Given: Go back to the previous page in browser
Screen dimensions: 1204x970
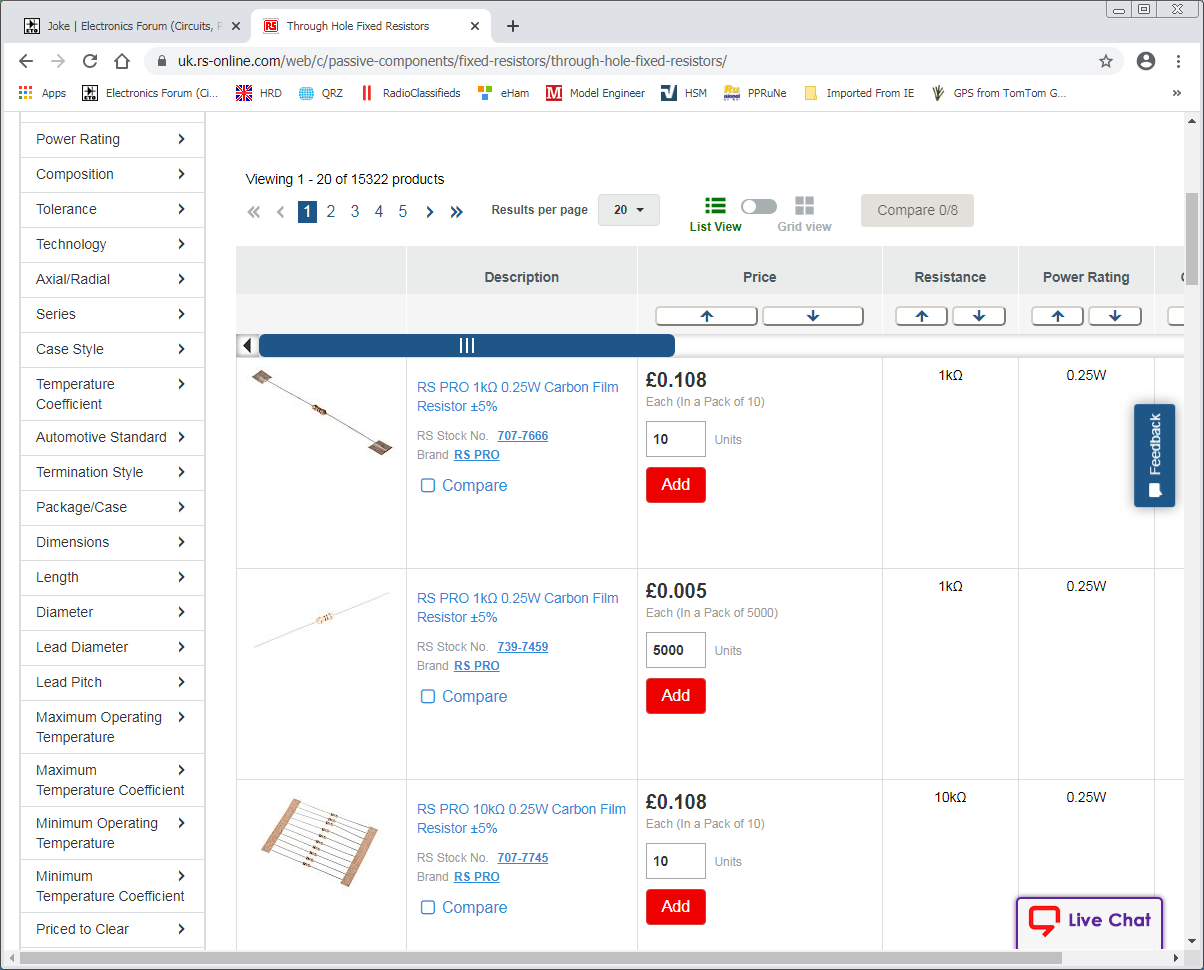Looking at the screenshot, I should (26, 61).
